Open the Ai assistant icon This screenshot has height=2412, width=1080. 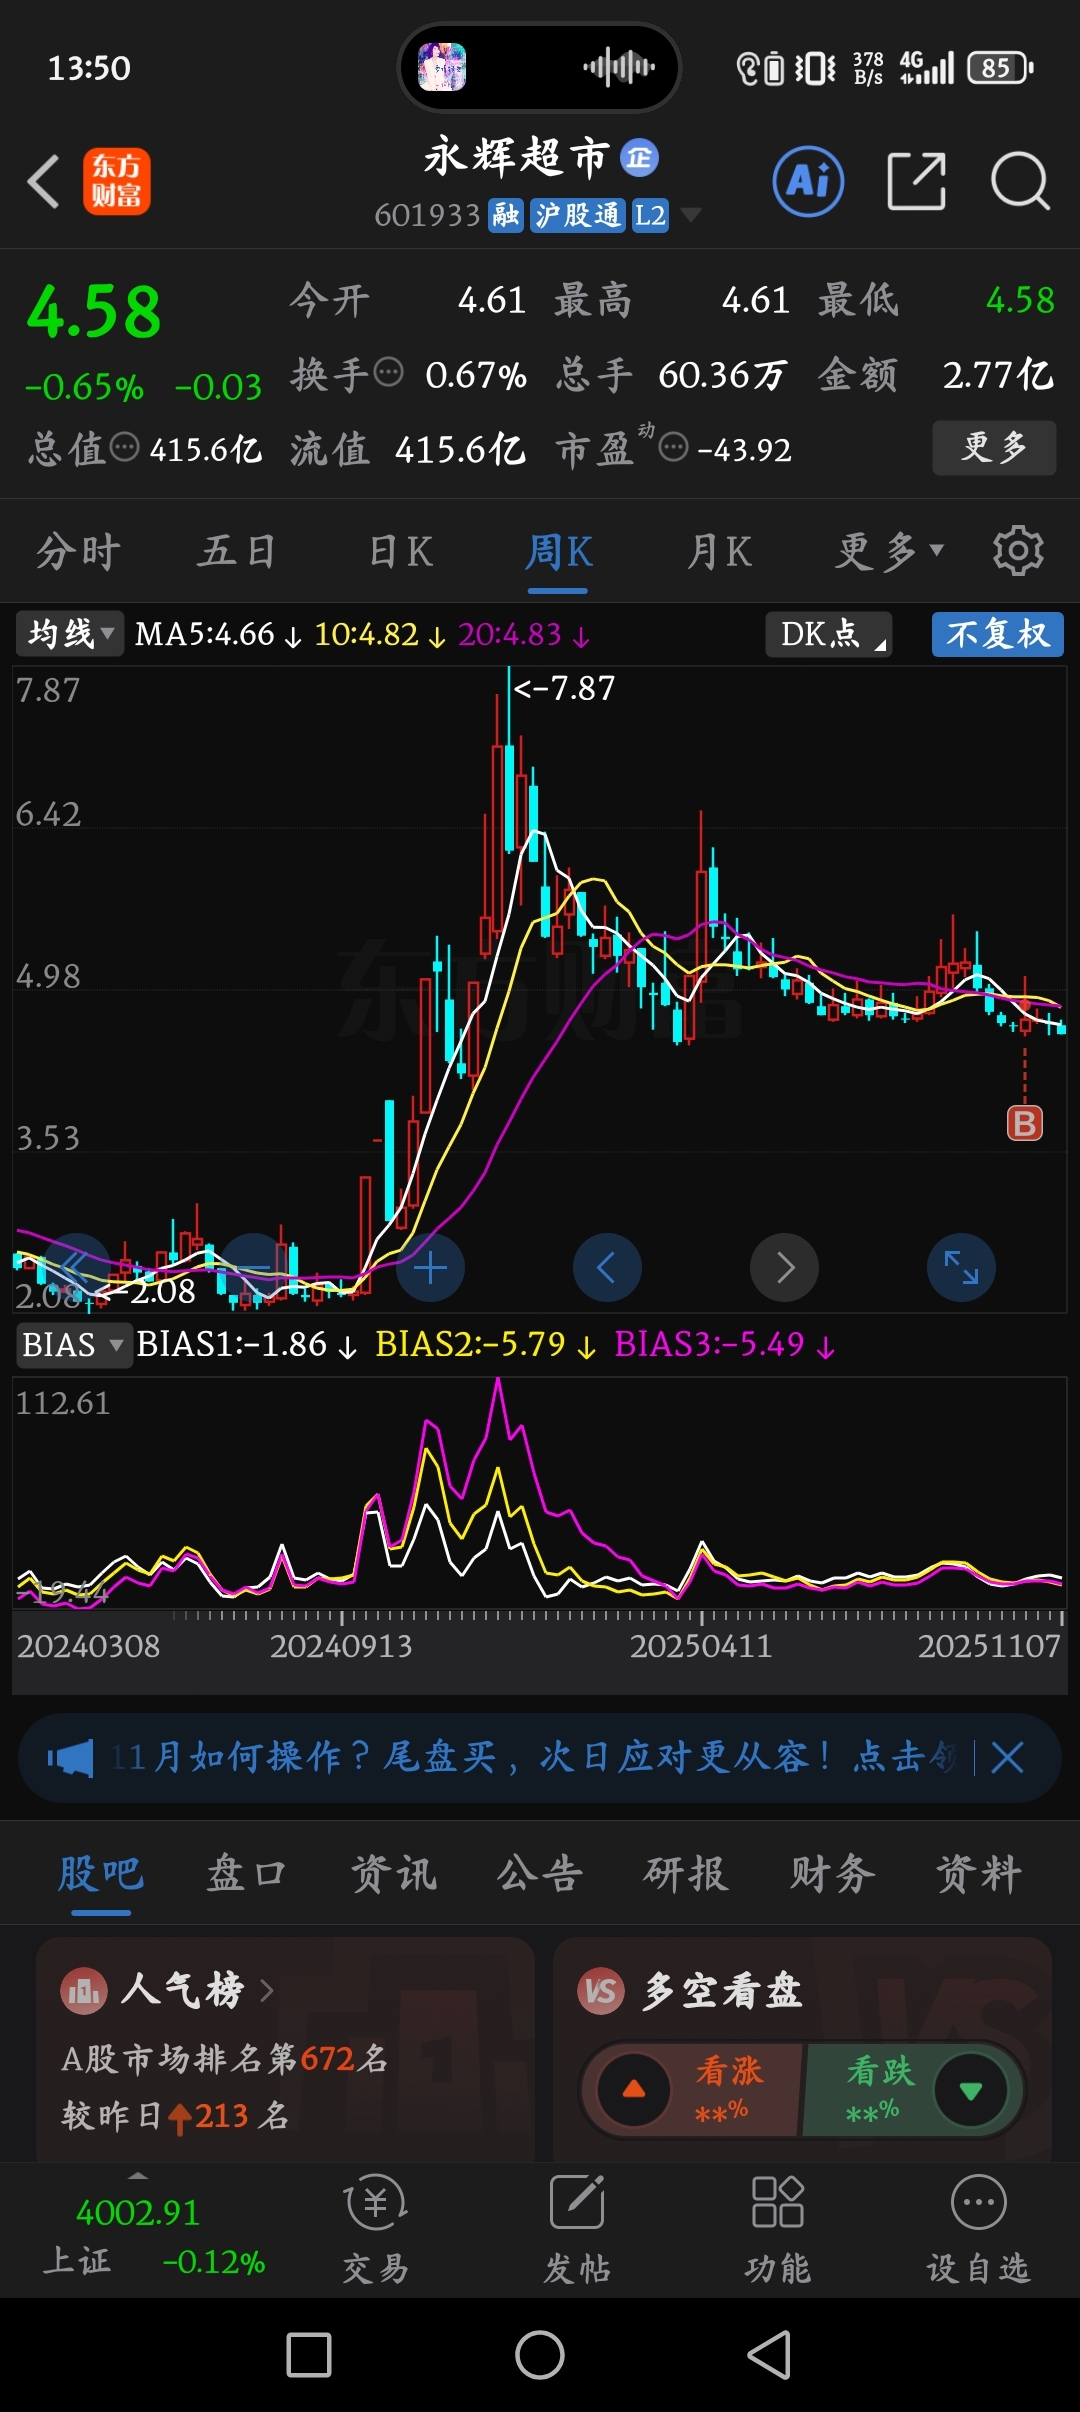(x=808, y=182)
